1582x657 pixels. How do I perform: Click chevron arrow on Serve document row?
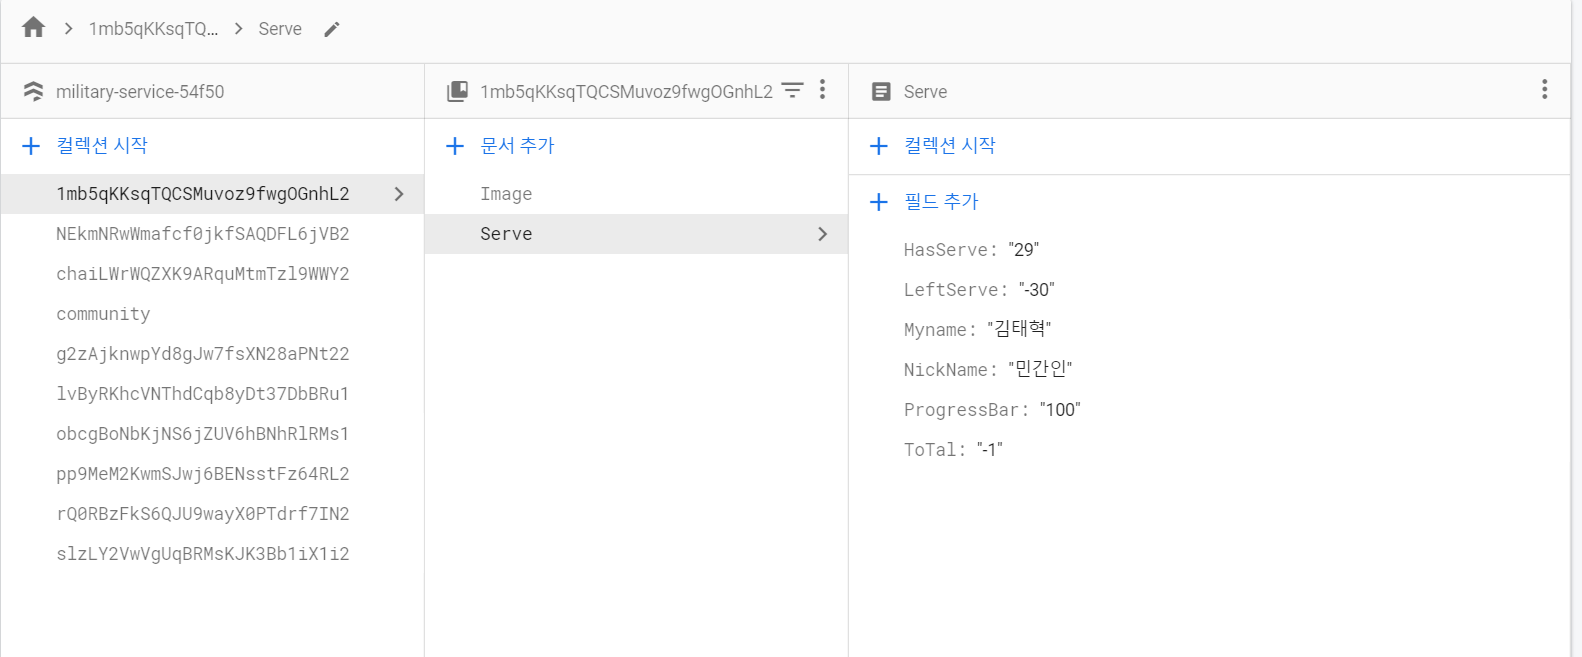tap(822, 234)
